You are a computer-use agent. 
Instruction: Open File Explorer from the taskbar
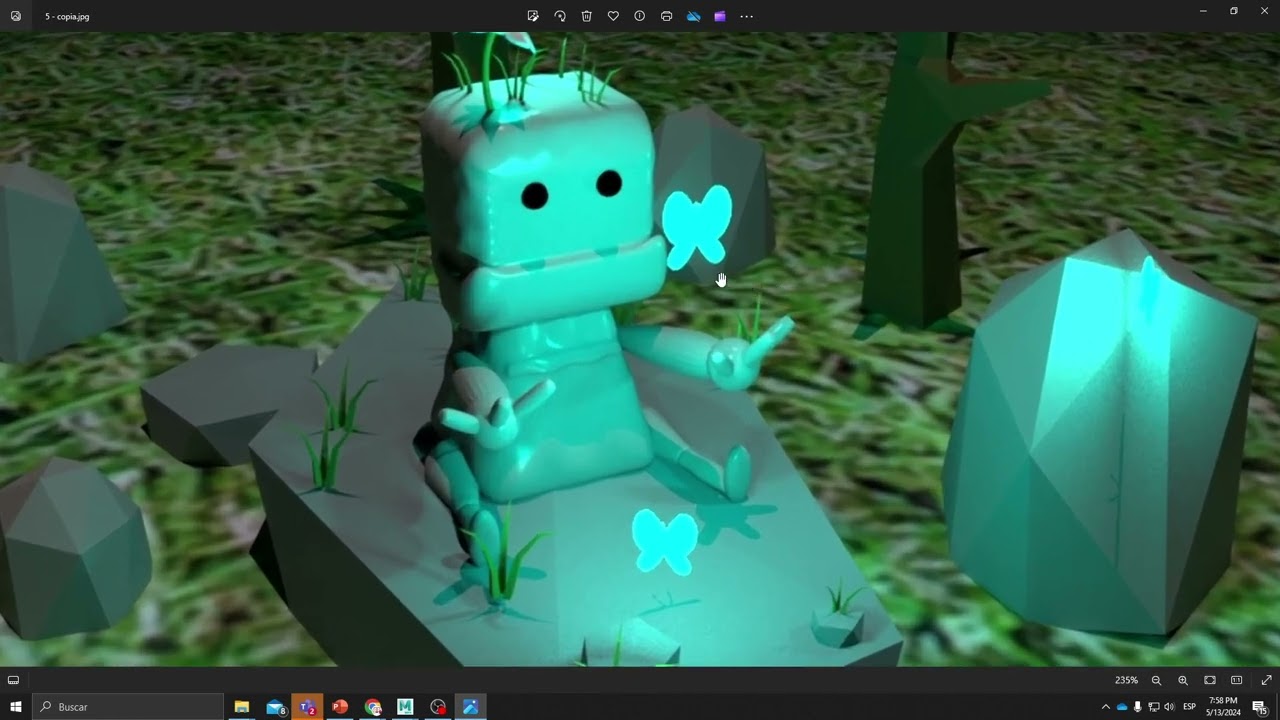242,707
